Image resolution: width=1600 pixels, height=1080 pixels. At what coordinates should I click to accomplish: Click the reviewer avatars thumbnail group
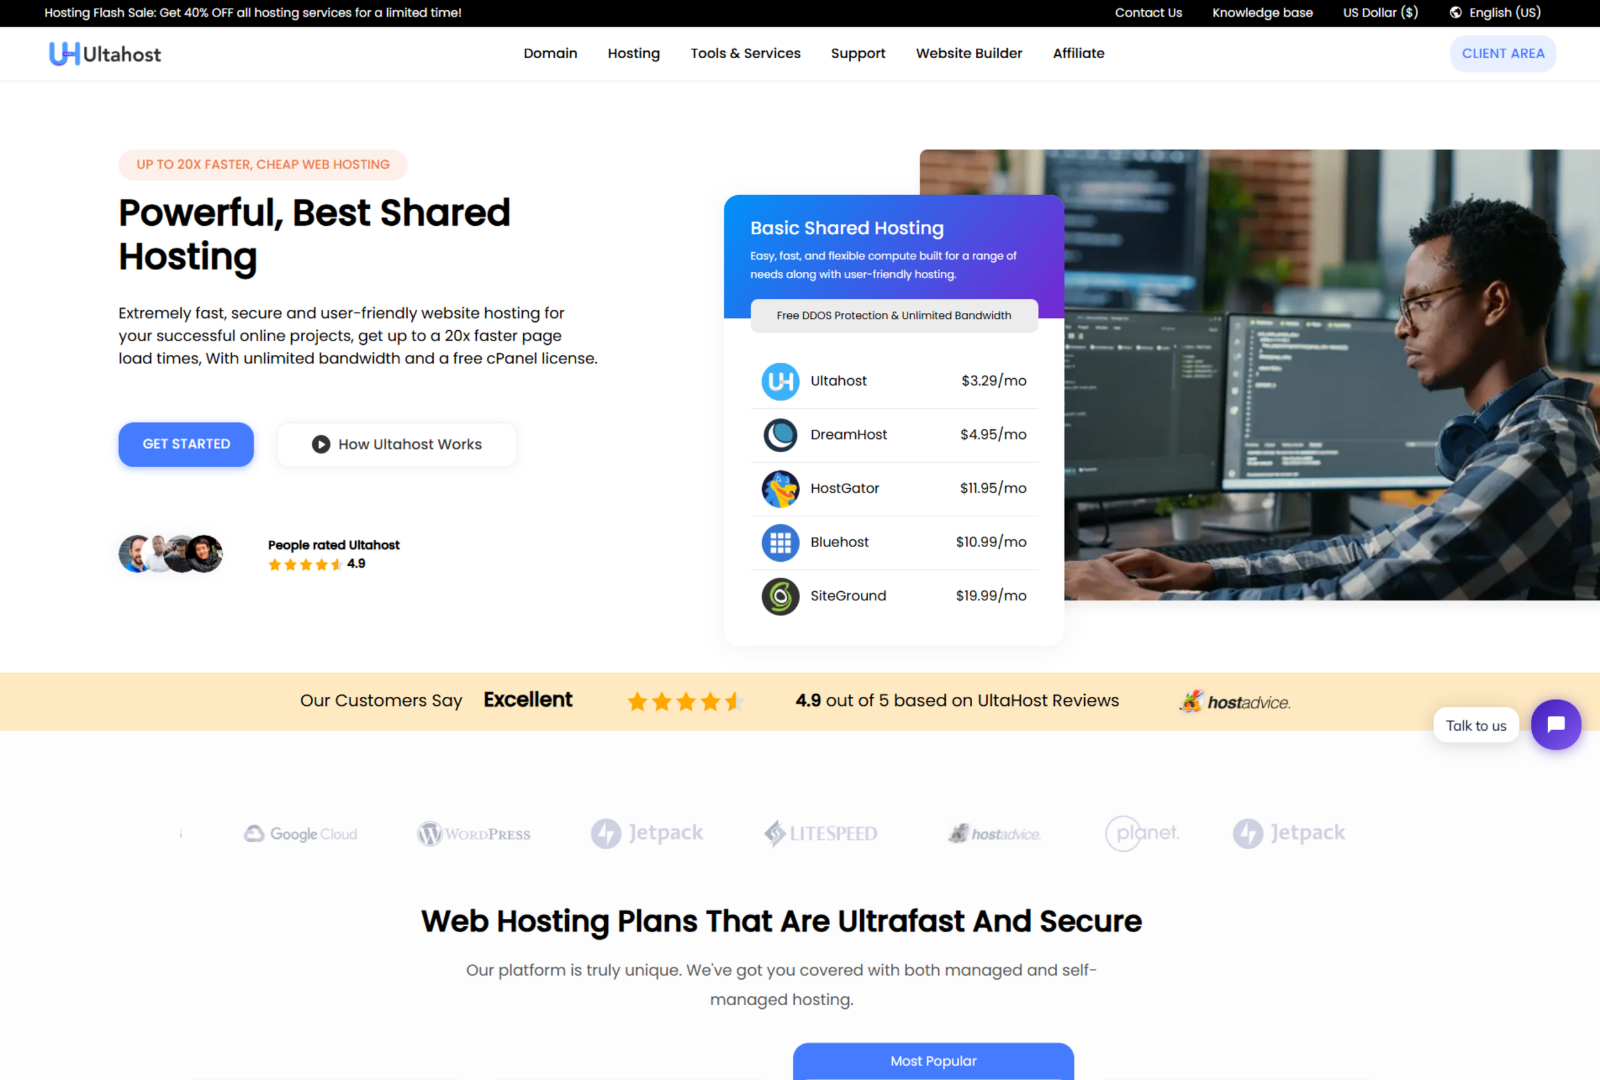coord(171,553)
